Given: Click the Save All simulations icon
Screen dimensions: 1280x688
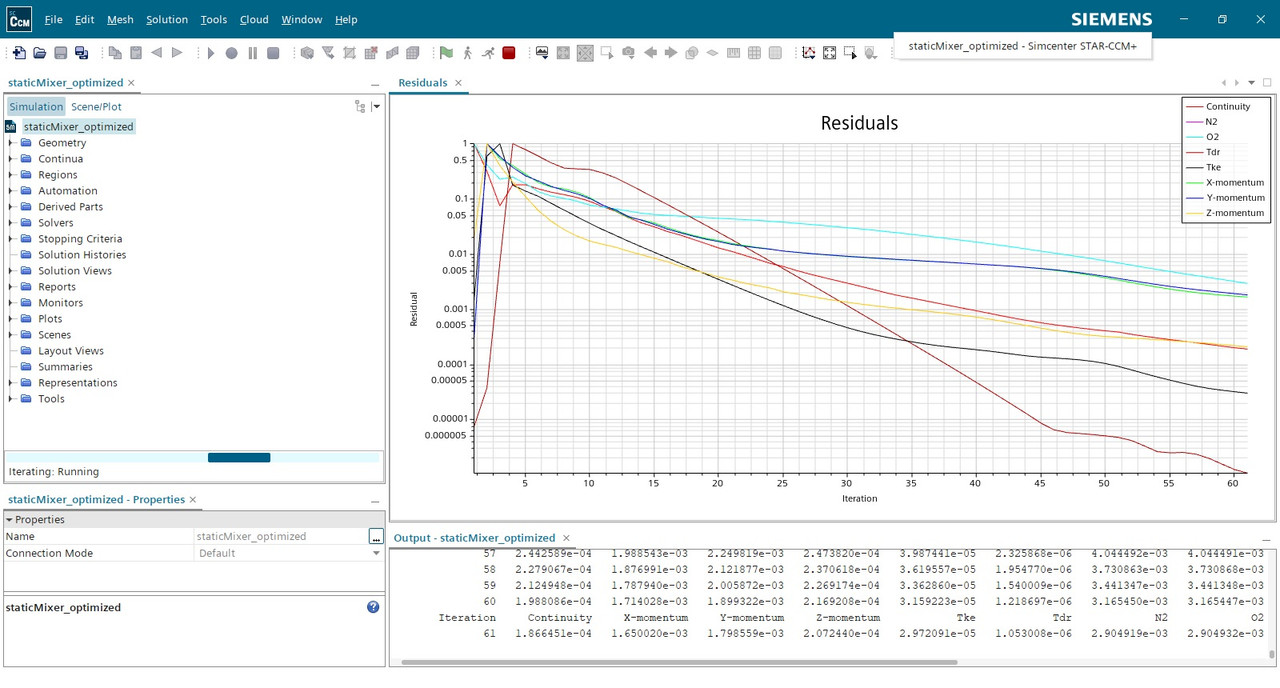Looking at the screenshot, I should coord(82,53).
